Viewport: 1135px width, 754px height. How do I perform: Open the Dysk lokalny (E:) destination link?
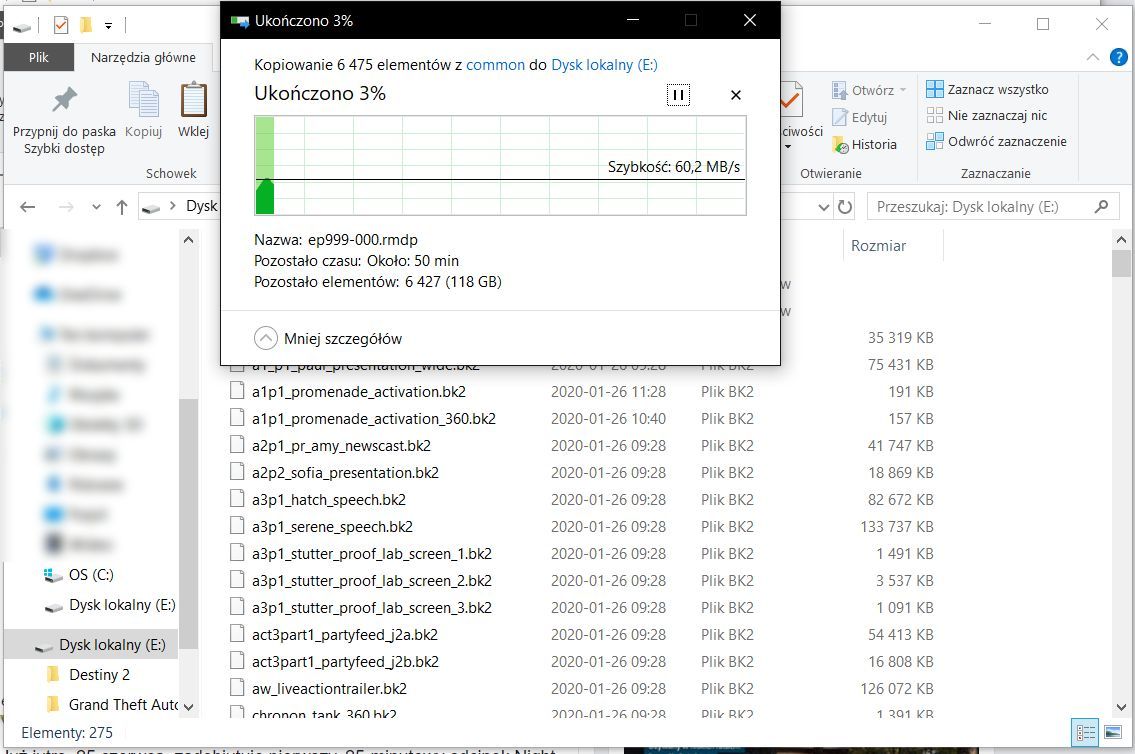coord(604,64)
